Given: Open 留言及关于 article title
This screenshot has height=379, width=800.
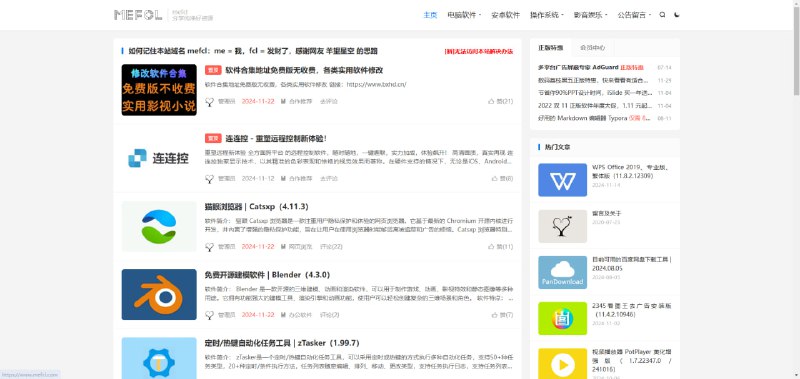Looking at the screenshot, I should click(607, 213).
